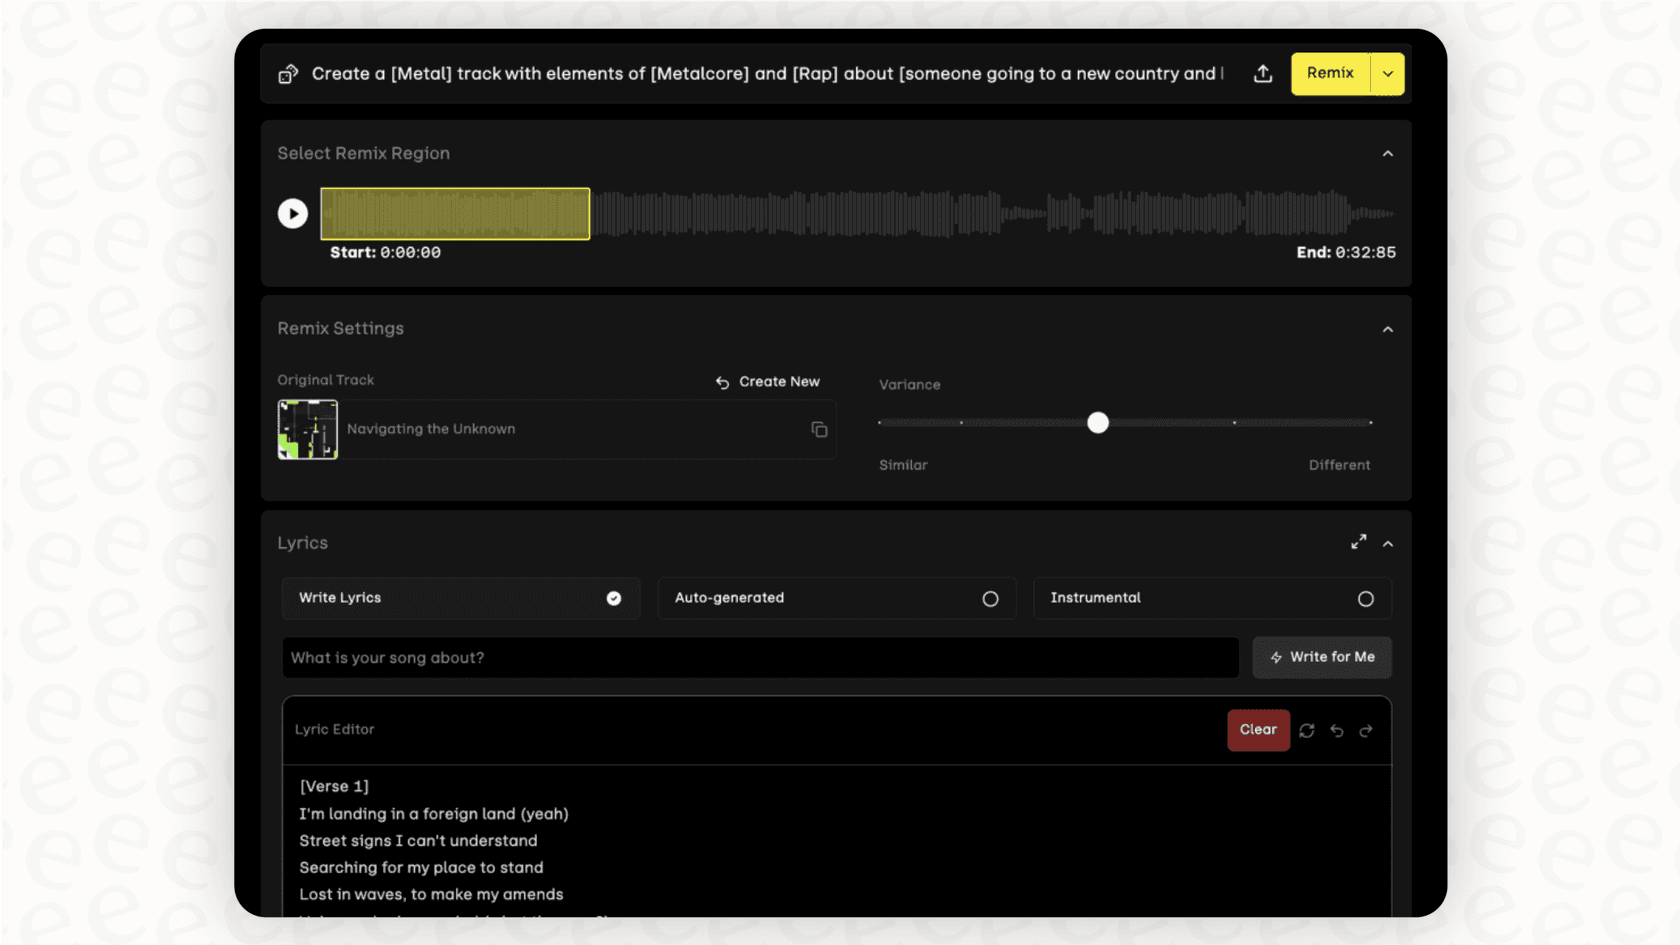This screenshot has height=945, width=1680.
Task: Click the sparkle icon on Write for Me
Action: tap(1277, 657)
